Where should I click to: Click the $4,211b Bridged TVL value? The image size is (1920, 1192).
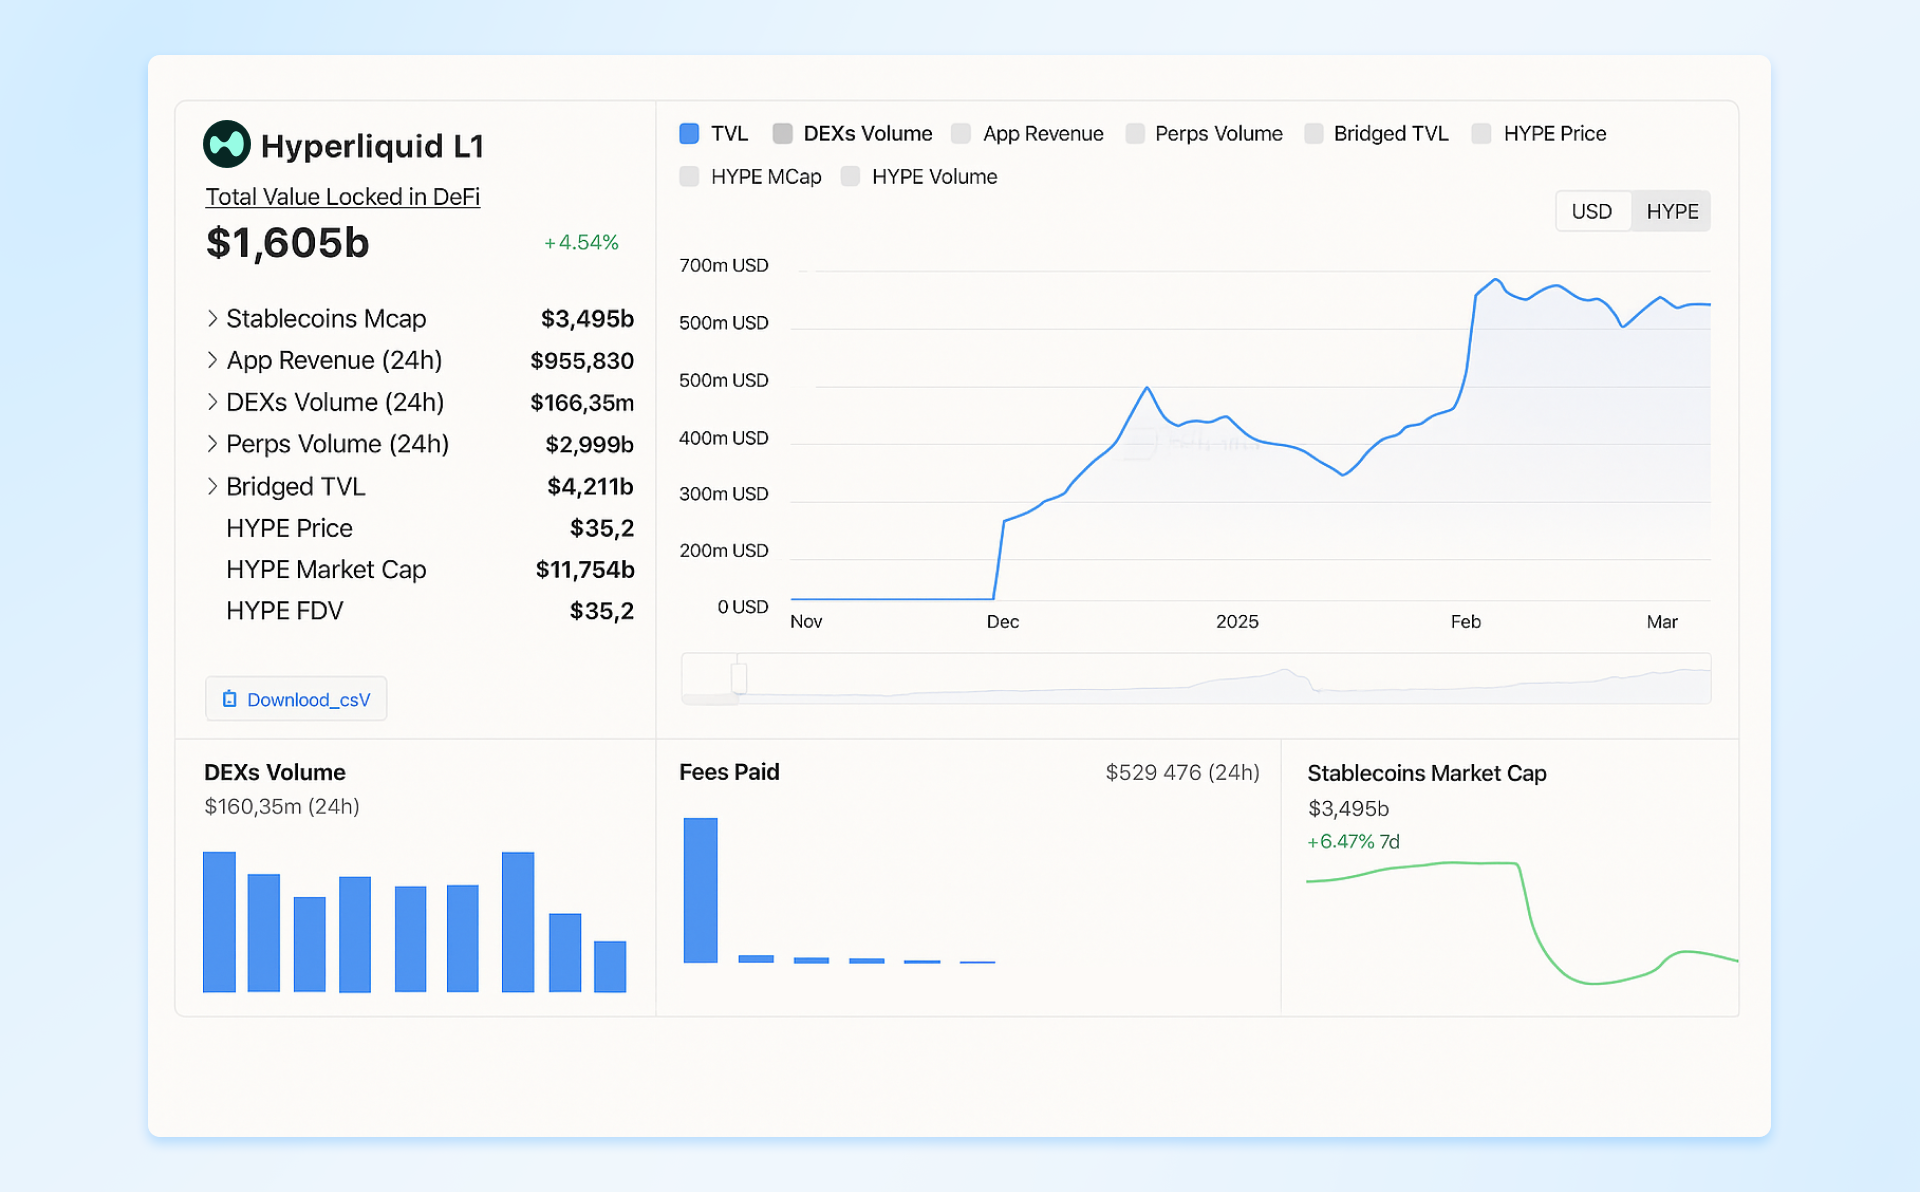pyautogui.click(x=590, y=487)
